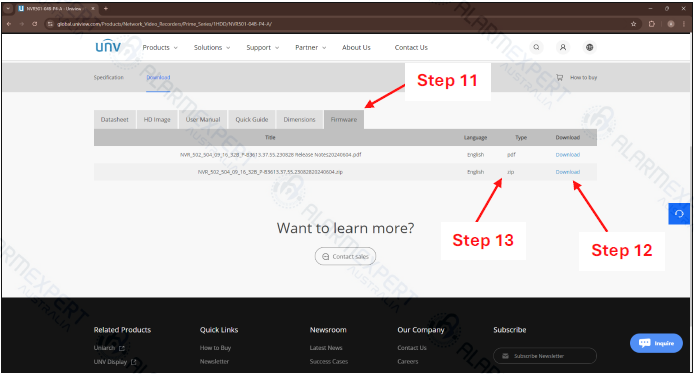Expand the Products menu
Image resolution: width=694 pixels, height=374 pixels.
[x=160, y=47]
